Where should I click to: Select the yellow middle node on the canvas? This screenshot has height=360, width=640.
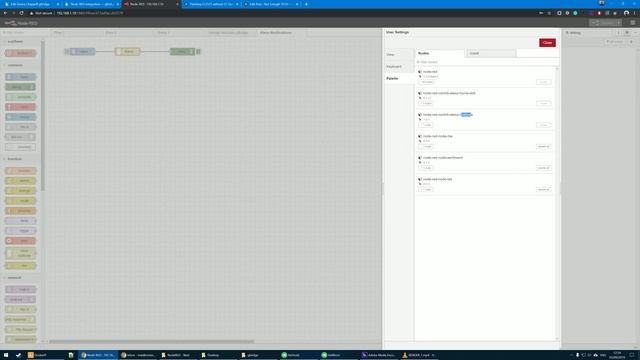pyautogui.click(x=127, y=51)
